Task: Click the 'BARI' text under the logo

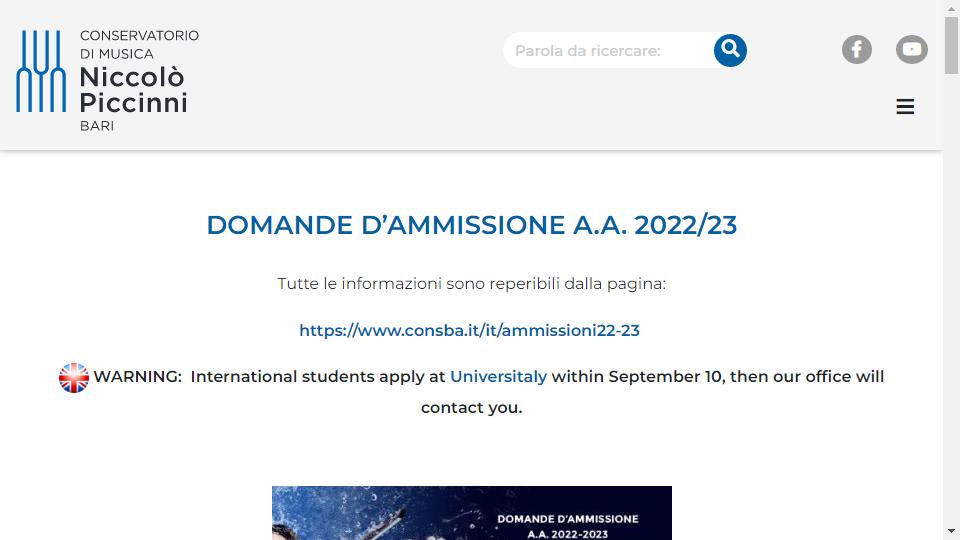Action: point(97,126)
